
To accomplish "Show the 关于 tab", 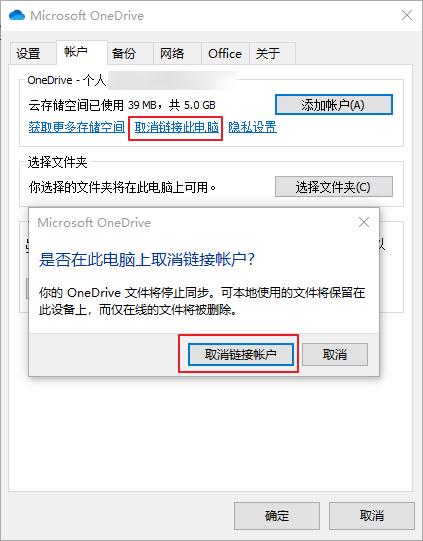I will [x=267, y=54].
